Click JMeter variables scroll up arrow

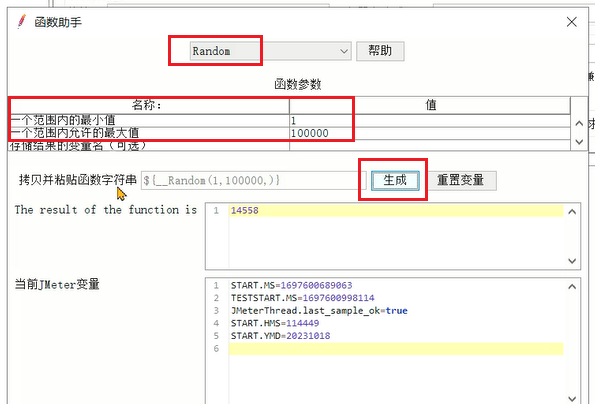coord(572,287)
